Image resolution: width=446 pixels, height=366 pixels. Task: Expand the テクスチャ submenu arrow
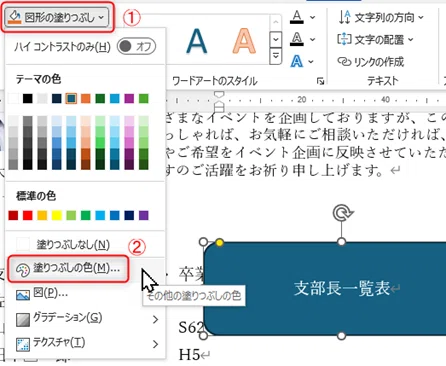155,344
